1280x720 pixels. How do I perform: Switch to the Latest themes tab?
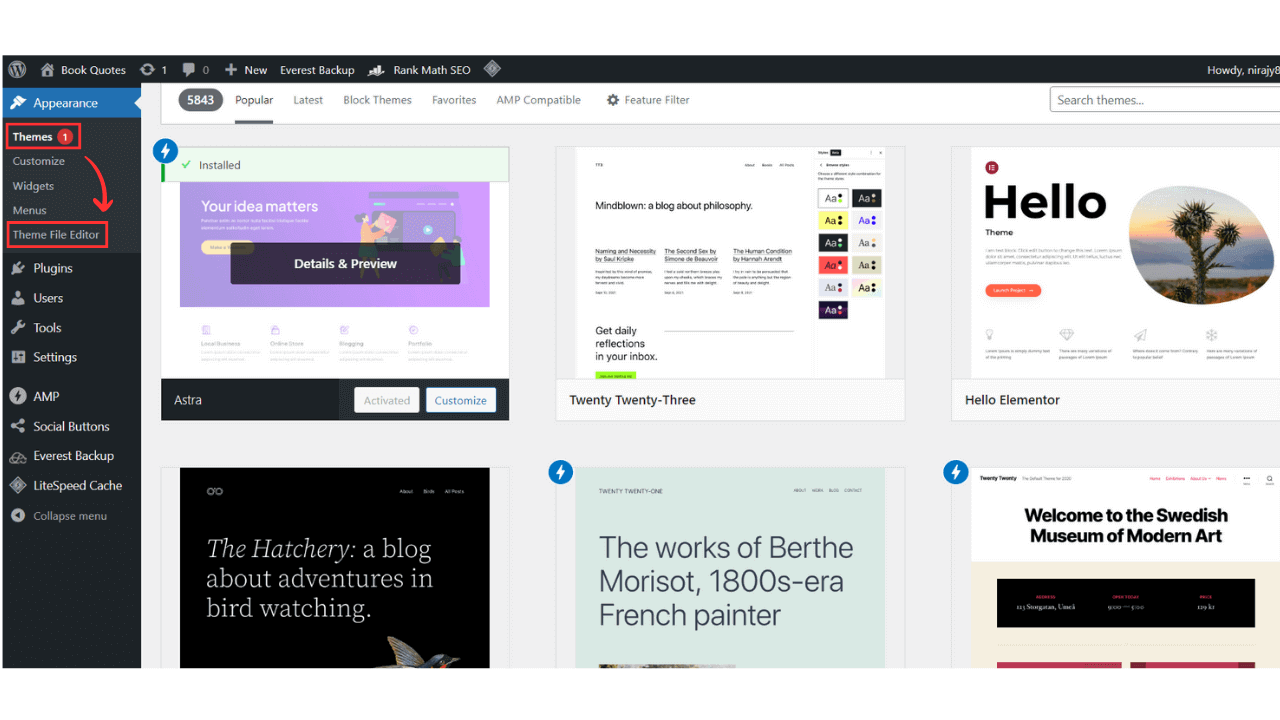308,100
